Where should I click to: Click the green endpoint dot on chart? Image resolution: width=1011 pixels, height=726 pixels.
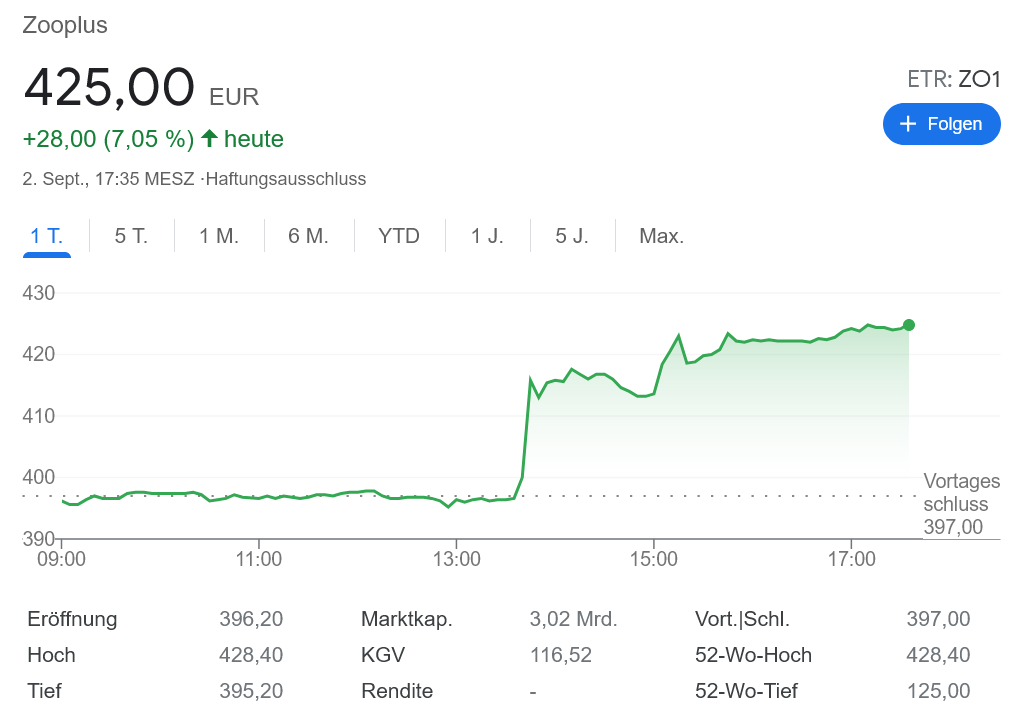click(909, 325)
